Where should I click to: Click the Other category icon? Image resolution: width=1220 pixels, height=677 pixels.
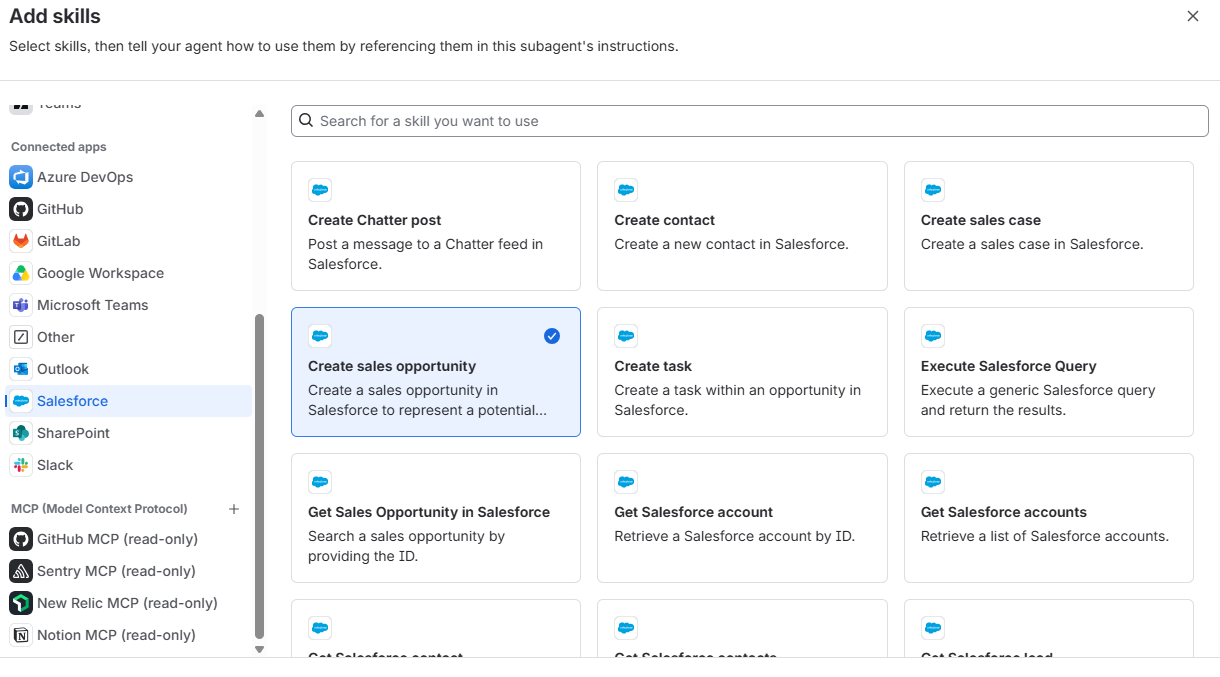pyautogui.click(x=21, y=337)
